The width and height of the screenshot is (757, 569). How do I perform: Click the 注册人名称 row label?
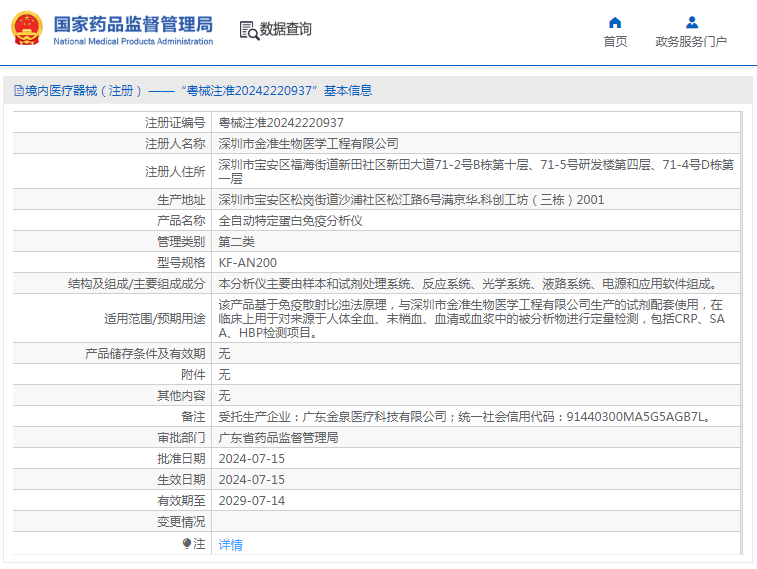click(175, 143)
